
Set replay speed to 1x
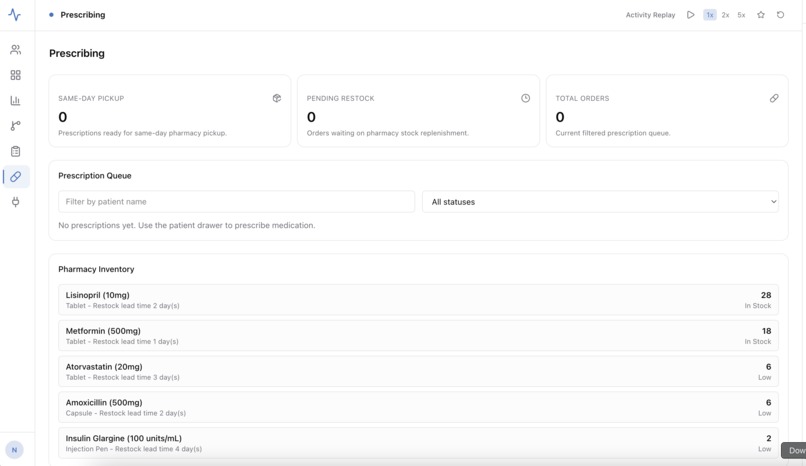[709, 15]
